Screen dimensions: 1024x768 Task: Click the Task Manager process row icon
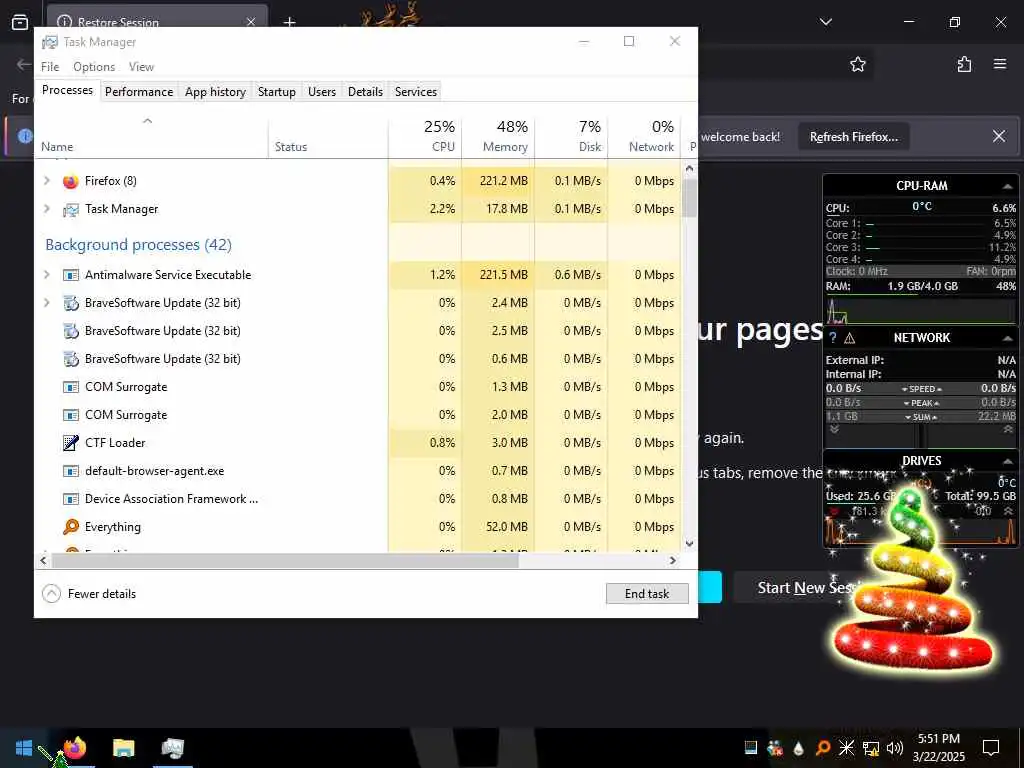click(x=71, y=210)
